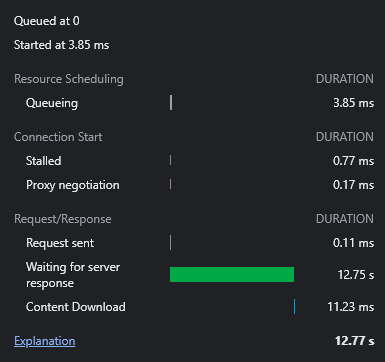Click the Request sent timing marker

[170, 242]
